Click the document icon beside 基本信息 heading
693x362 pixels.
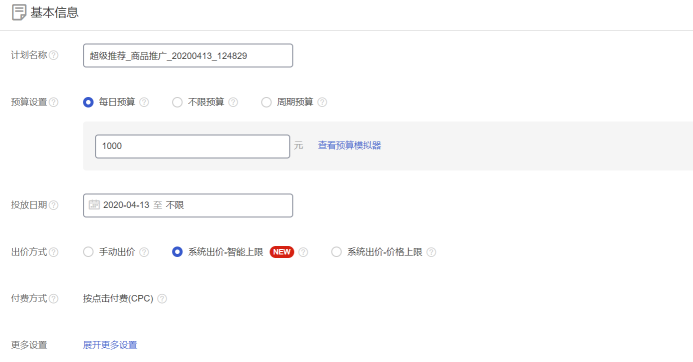(19, 12)
